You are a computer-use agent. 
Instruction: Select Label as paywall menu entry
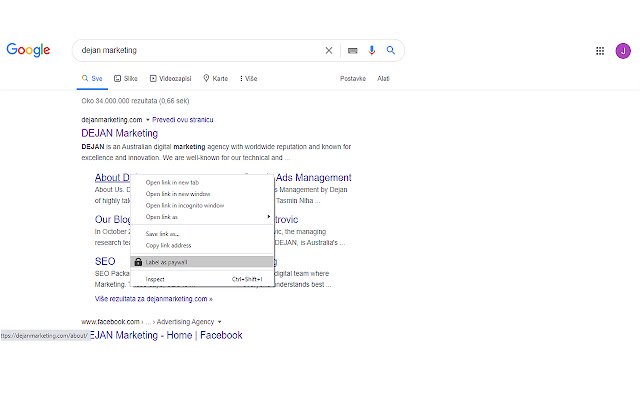click(202, 262)
